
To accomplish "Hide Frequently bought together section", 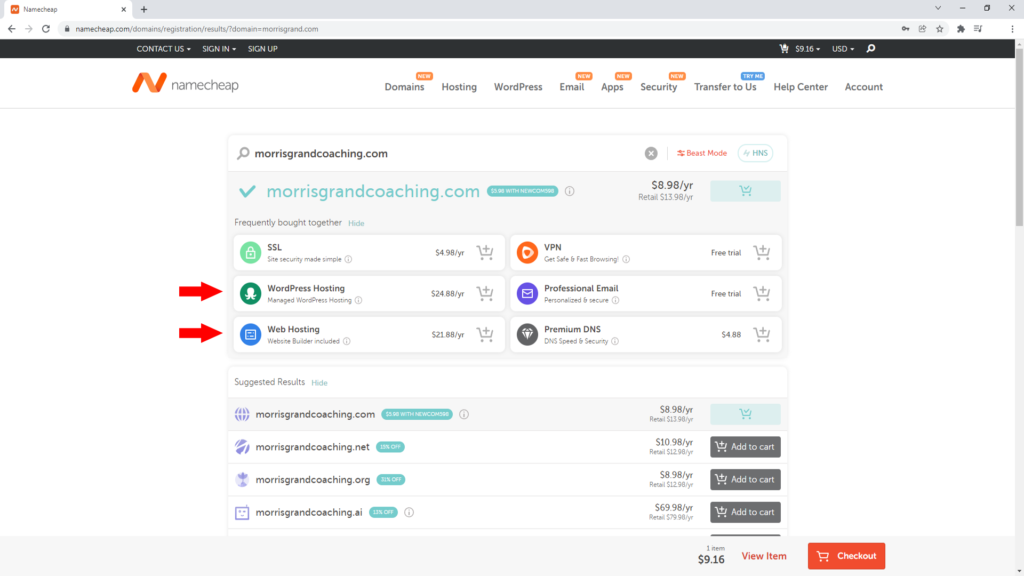I will (x=356, y=223).
